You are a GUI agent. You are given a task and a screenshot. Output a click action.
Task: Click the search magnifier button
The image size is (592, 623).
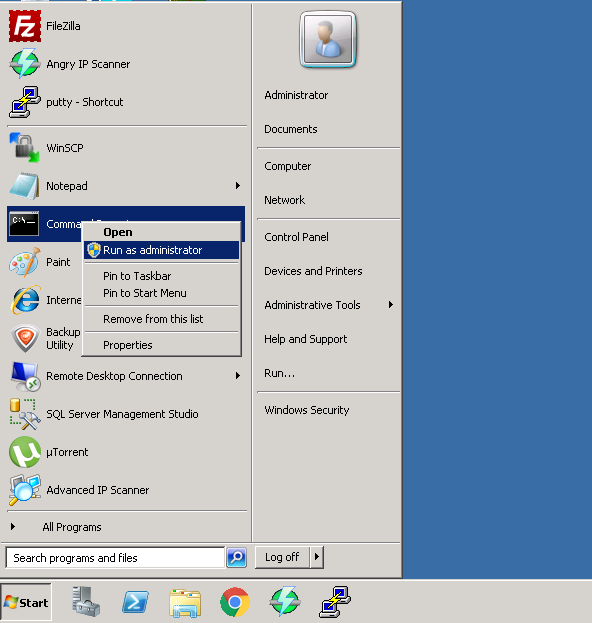[236, 557]
